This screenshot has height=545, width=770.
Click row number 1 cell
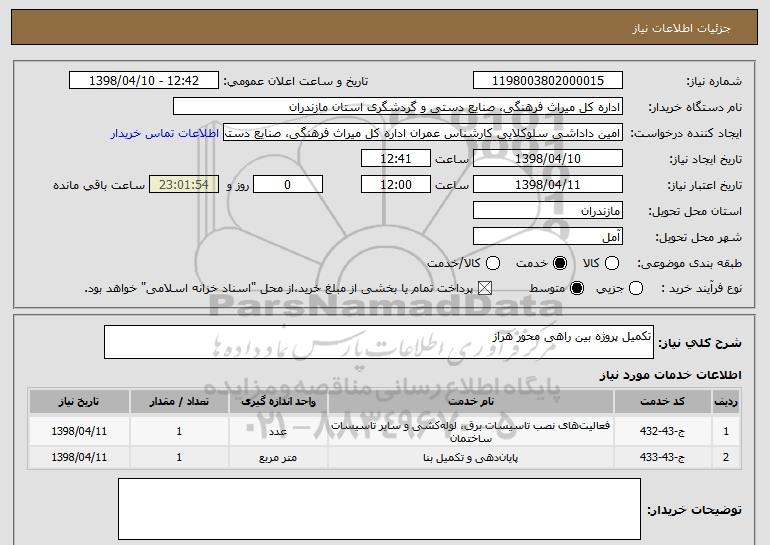(726, 431)
